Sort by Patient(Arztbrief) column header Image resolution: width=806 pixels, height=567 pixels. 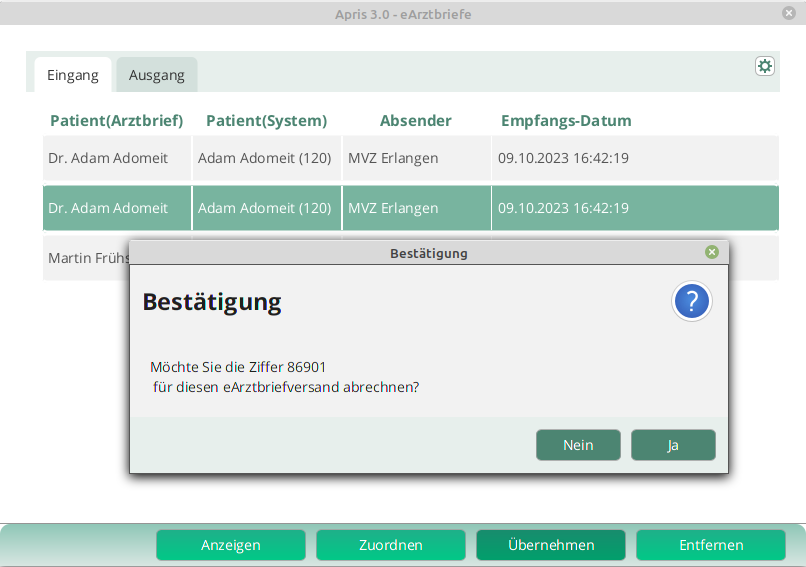116,121
